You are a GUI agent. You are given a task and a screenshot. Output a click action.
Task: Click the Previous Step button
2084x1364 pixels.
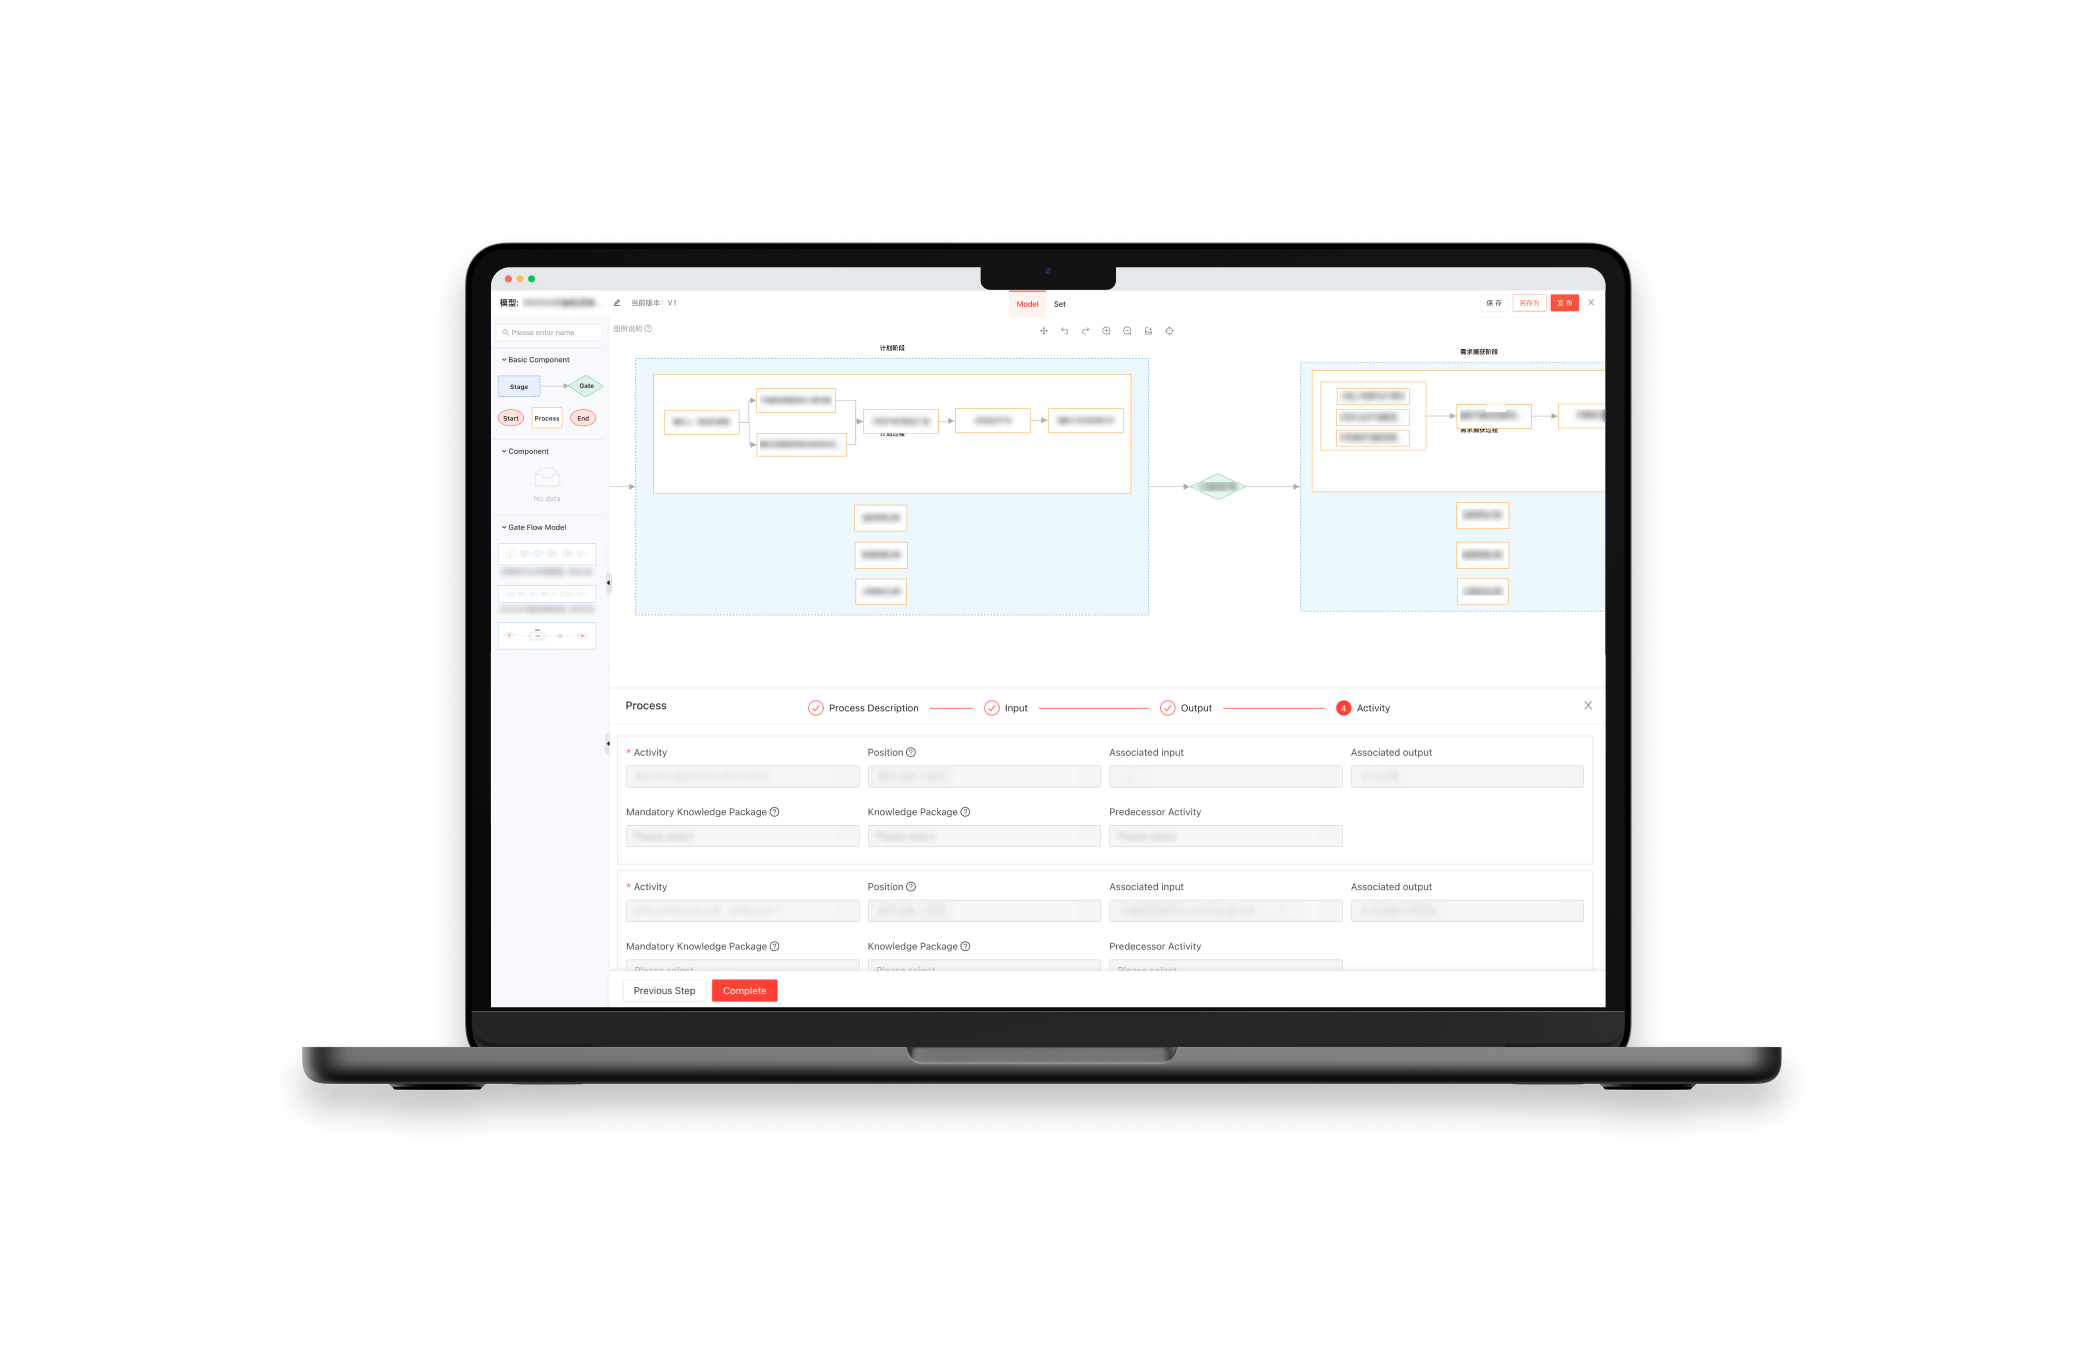(665, 991)
